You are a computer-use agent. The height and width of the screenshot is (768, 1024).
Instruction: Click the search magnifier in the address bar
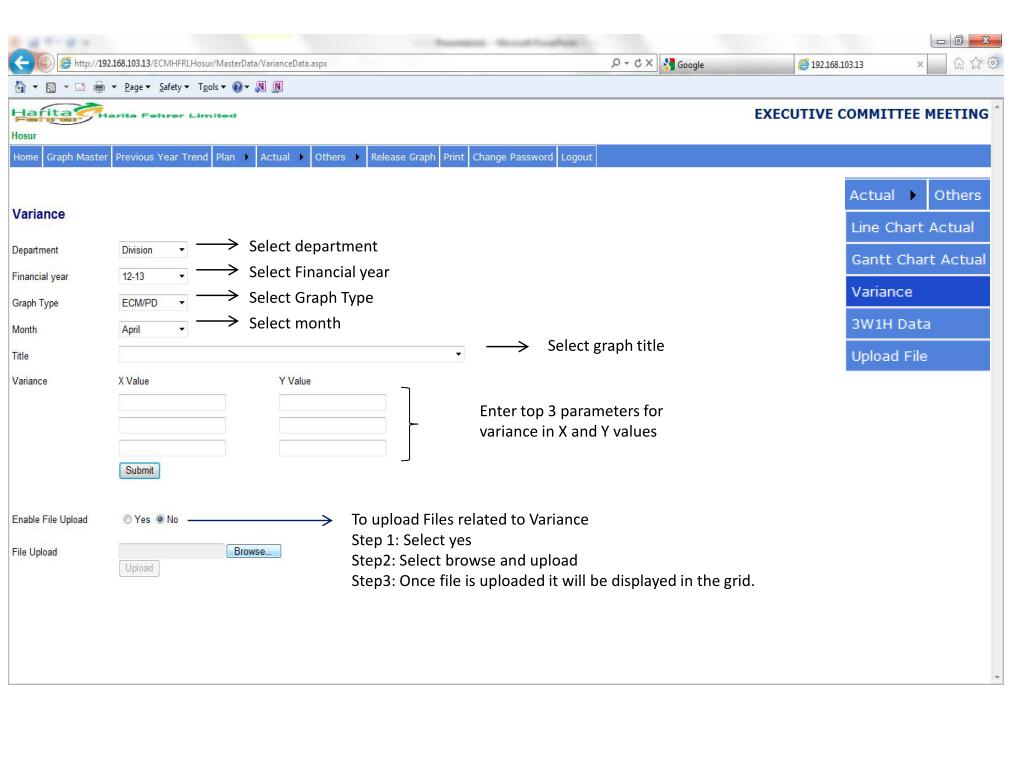(x=615, y=63)
